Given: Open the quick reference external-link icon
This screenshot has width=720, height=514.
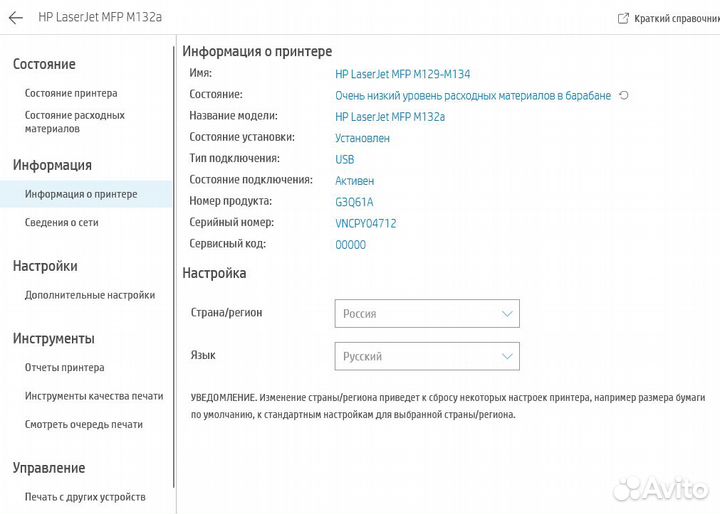Looking at the screenshot, I should pyautogui.click(x=624, y=18).
